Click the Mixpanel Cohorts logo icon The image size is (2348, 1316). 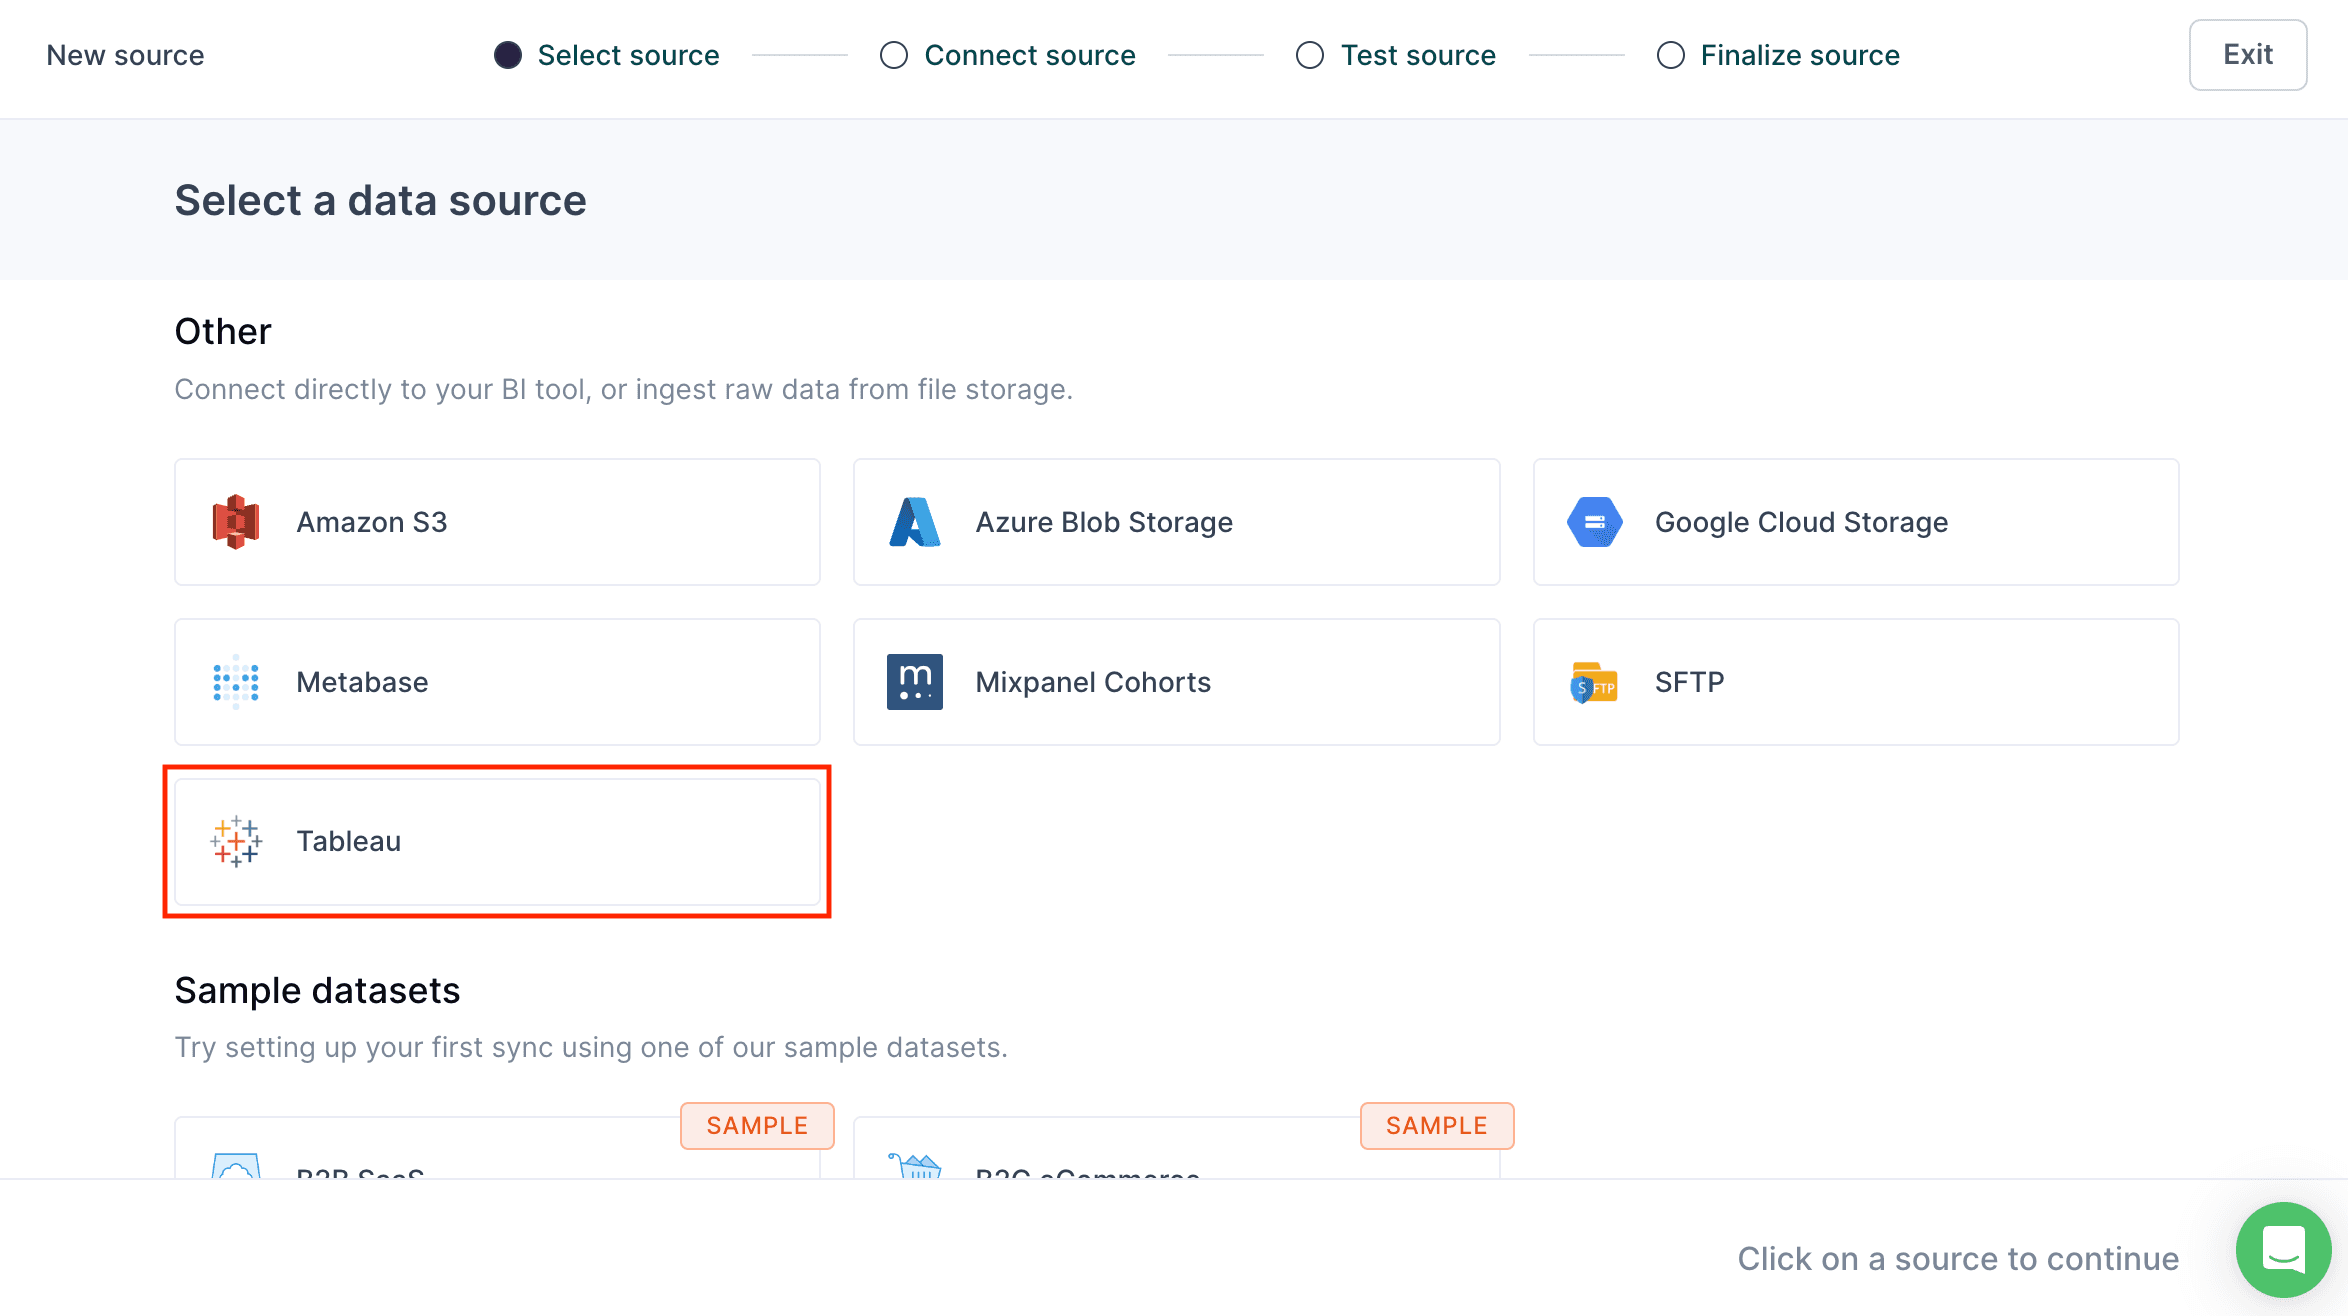pos(915,682)
